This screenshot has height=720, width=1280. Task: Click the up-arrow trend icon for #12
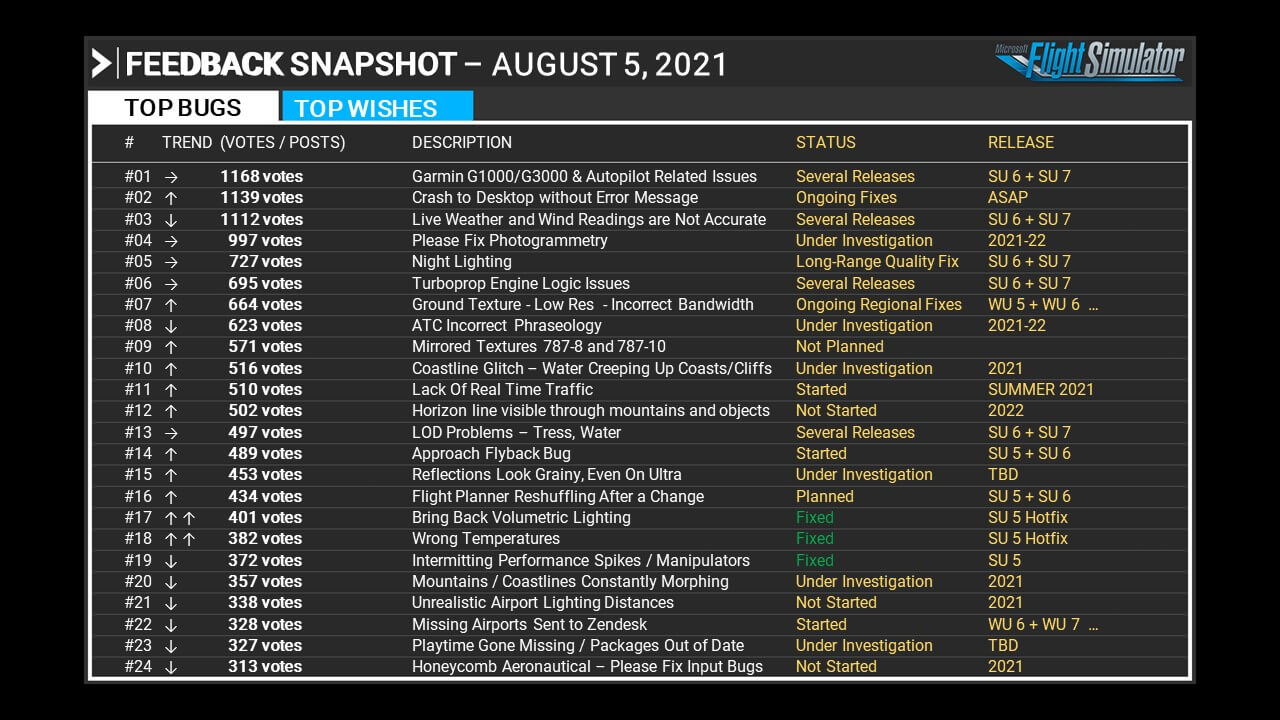[x=171, y=411]
